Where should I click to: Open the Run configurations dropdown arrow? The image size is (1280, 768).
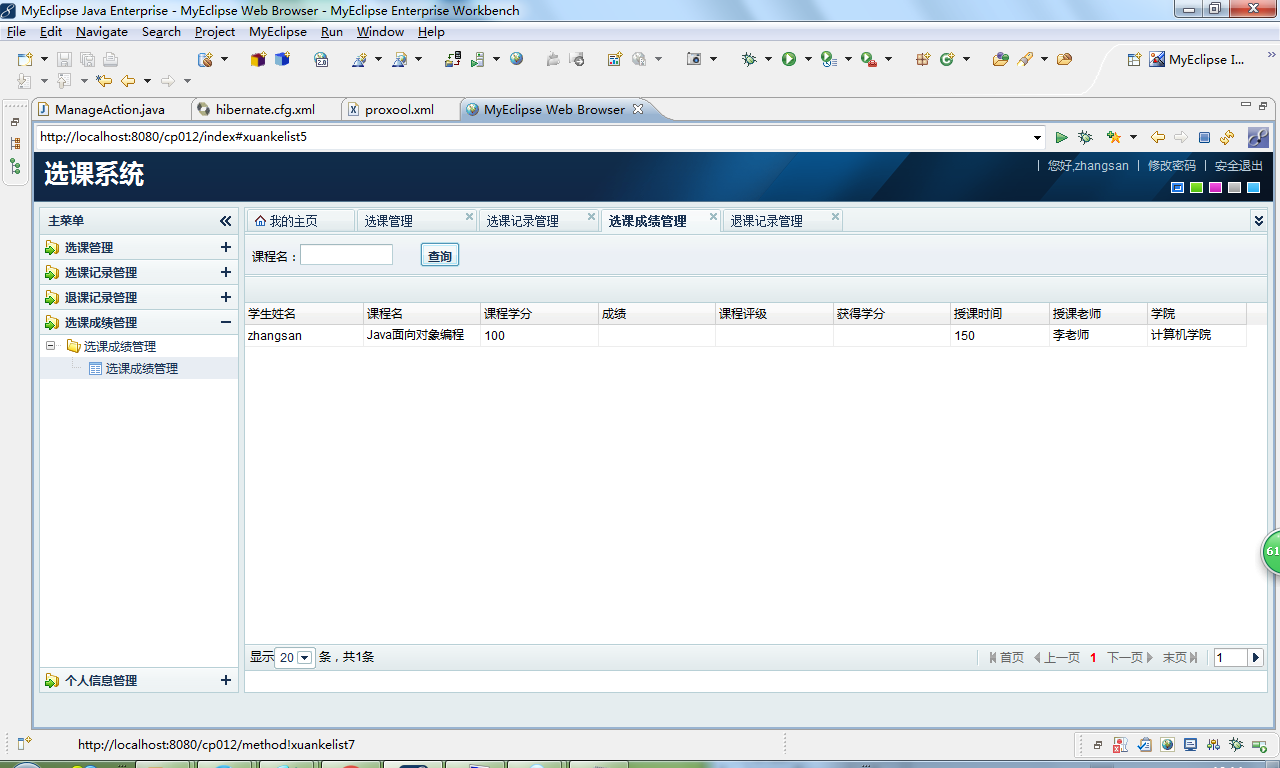click(x=806, y=60)
